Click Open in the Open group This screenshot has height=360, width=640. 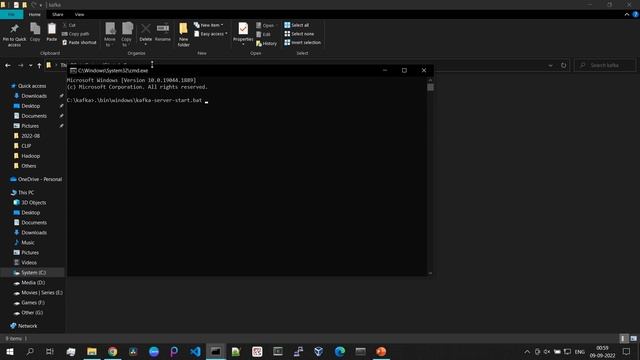[265, 25]
